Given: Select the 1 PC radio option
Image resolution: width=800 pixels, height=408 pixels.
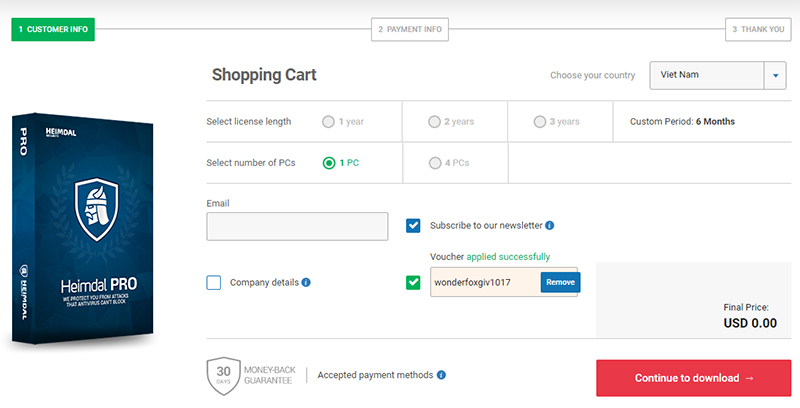Looking at the screenshot, I should 328,162.
